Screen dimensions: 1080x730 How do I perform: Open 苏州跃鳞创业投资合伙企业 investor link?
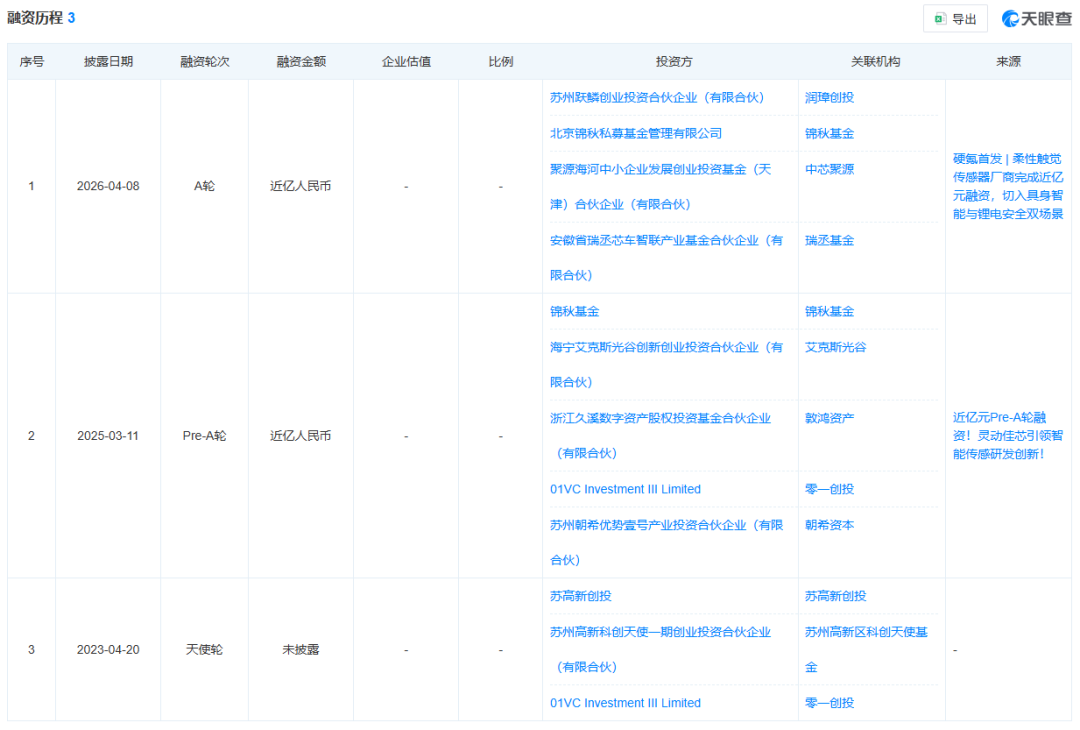click(656, 98)
